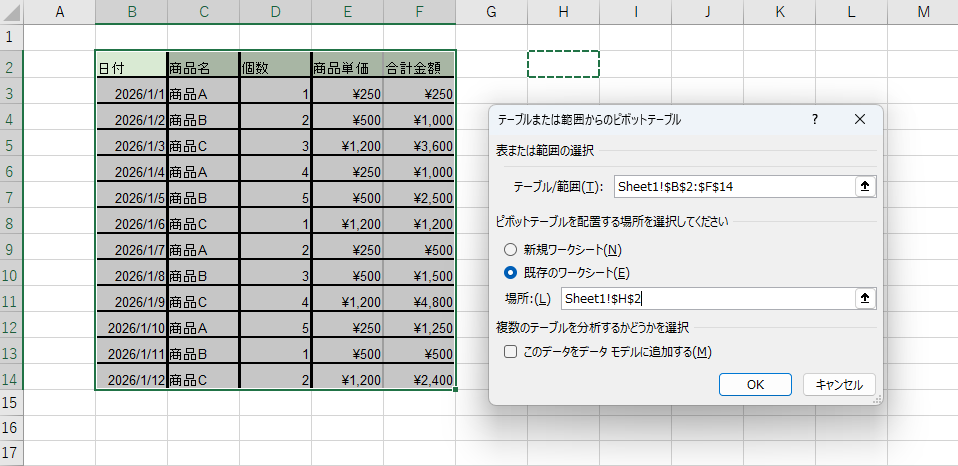This screenshot has width=958, height=466.
Task: Click the 商品名 header cell
Action: [203, 68]
